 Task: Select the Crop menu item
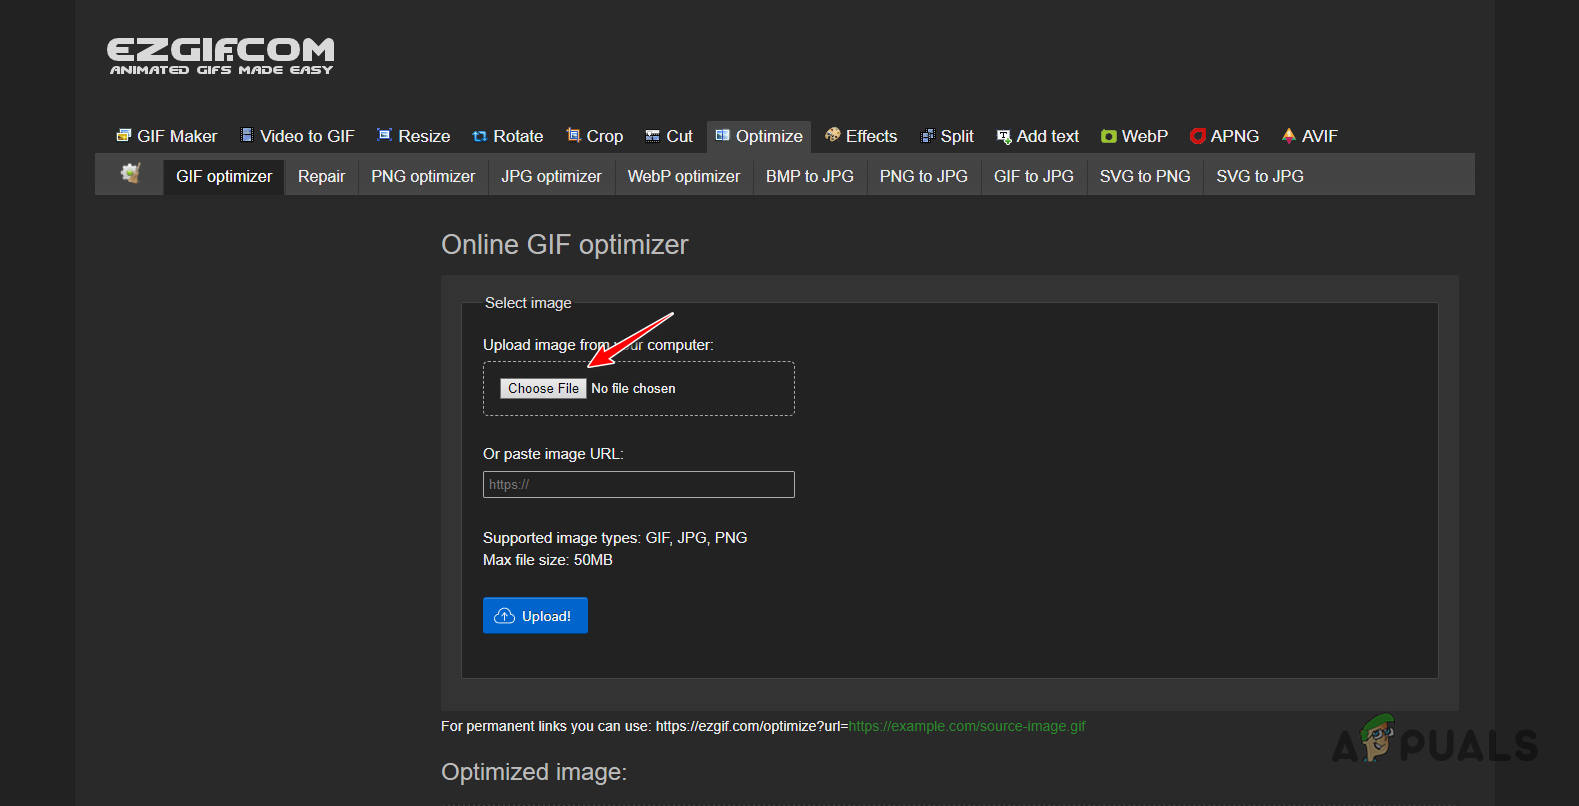pyautogui.click(x=595, y=136)
